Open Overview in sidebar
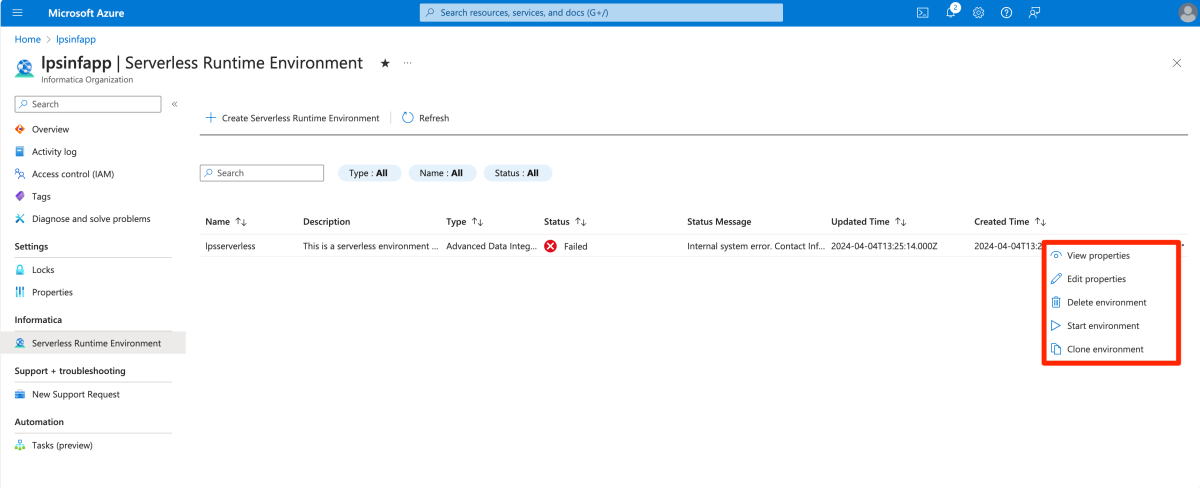 click(x=50, y=129)
